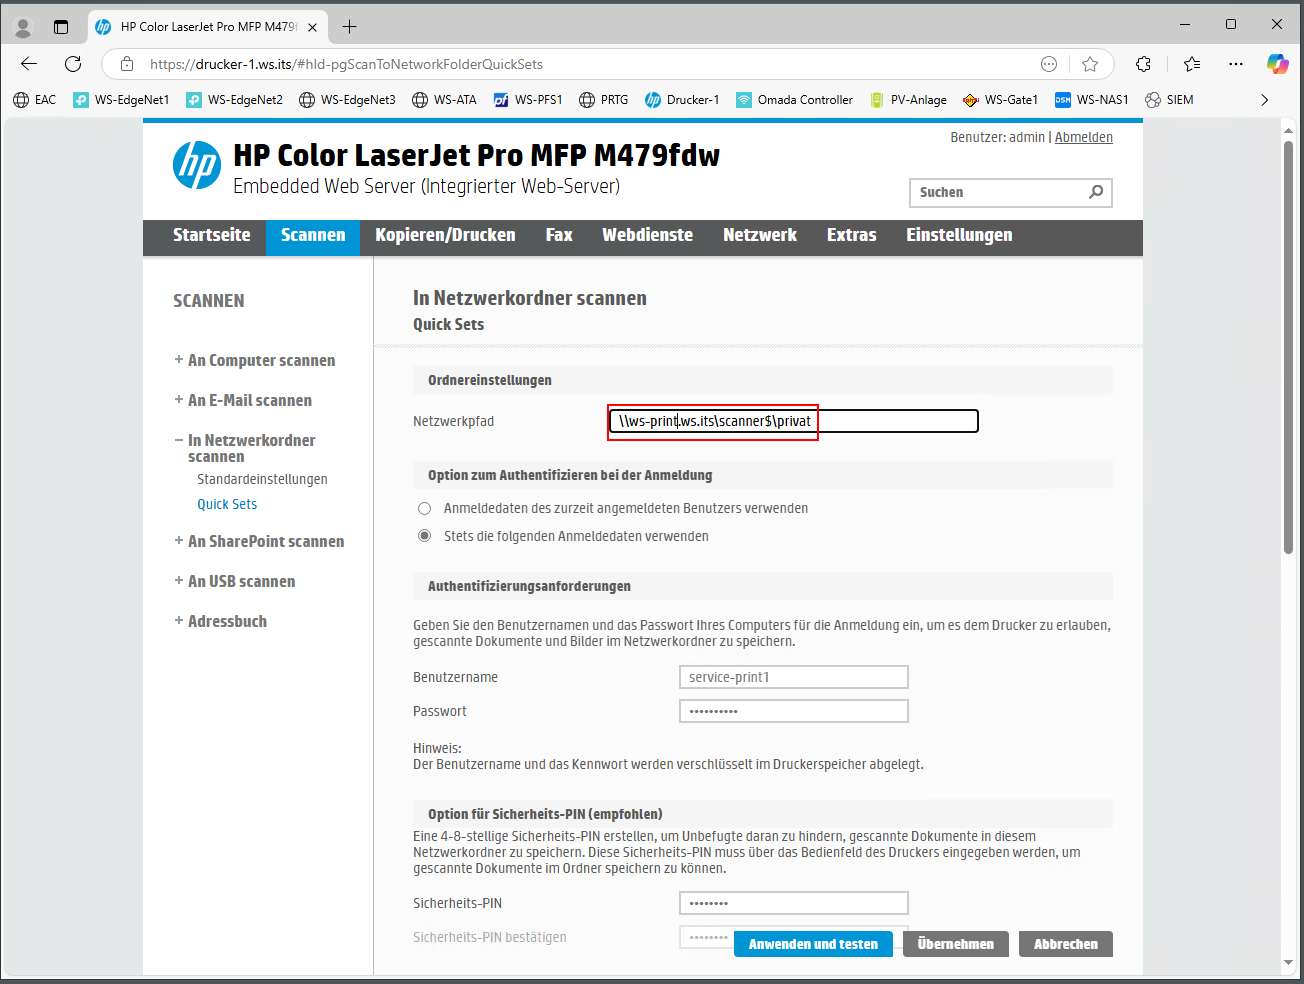The width and height of the screenshot is (1304, 984).
Task: Open the WS-PFS1 bookmark
Action: (528, 100)
